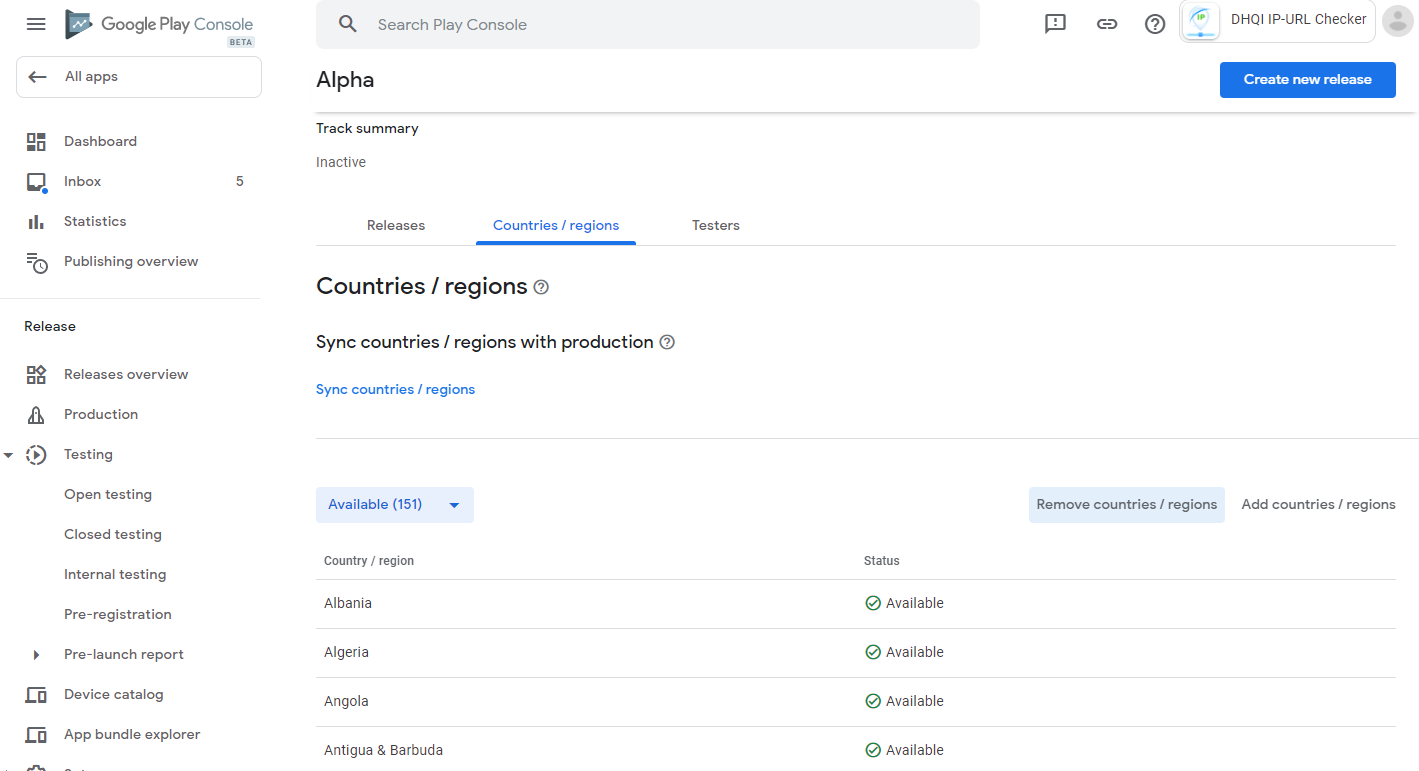The height and width of the screenshot is (771, 1419).
Task: Open the help question mark icon
Action: [1155, 24]
